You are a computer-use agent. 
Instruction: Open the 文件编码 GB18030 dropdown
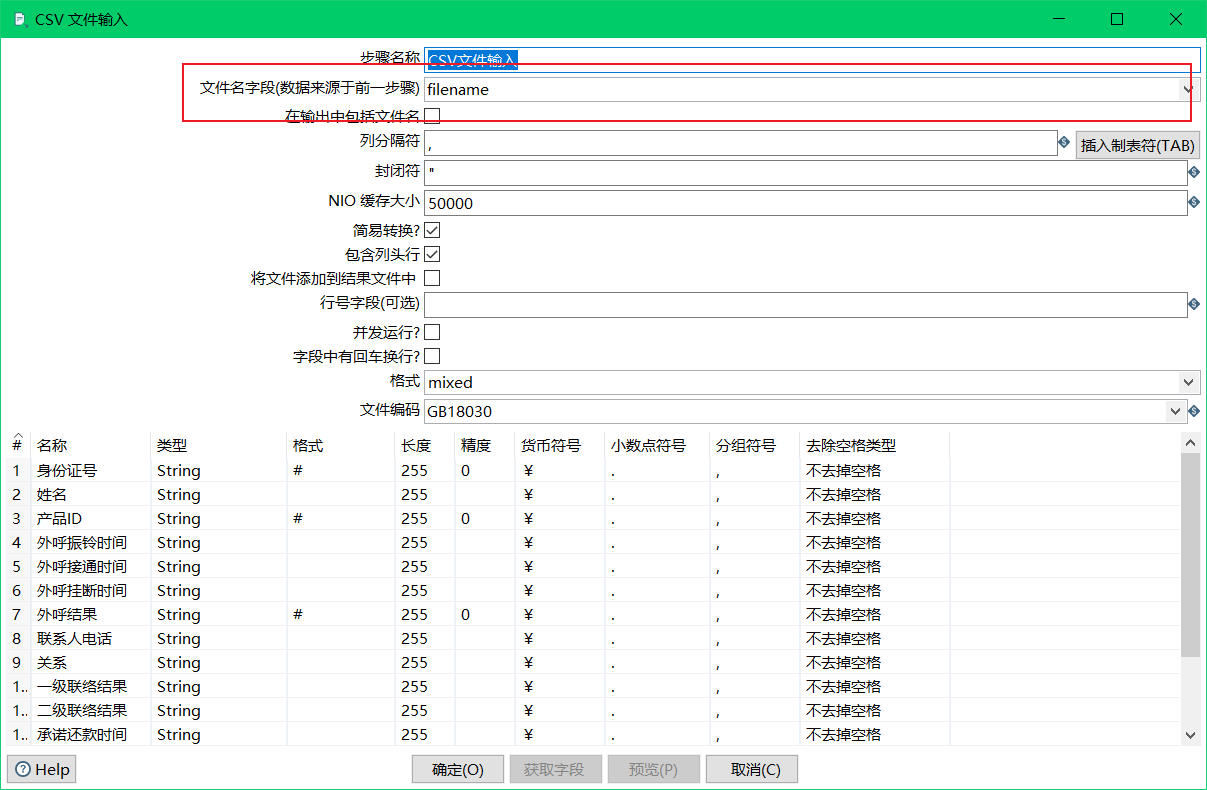click(1175, 411)
